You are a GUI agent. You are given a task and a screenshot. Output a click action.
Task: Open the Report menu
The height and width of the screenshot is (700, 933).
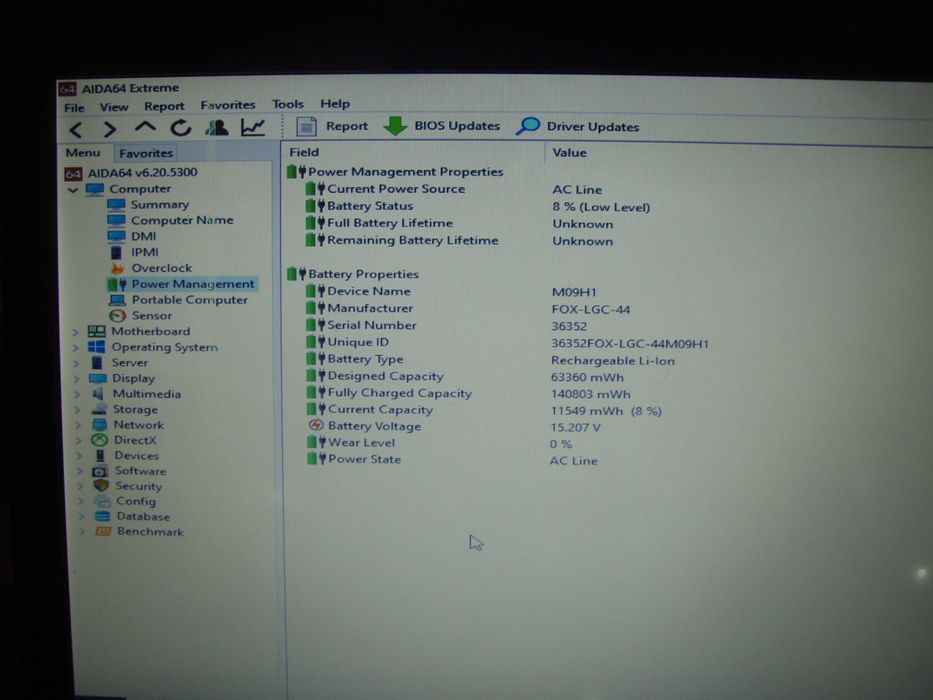point(164,107)
